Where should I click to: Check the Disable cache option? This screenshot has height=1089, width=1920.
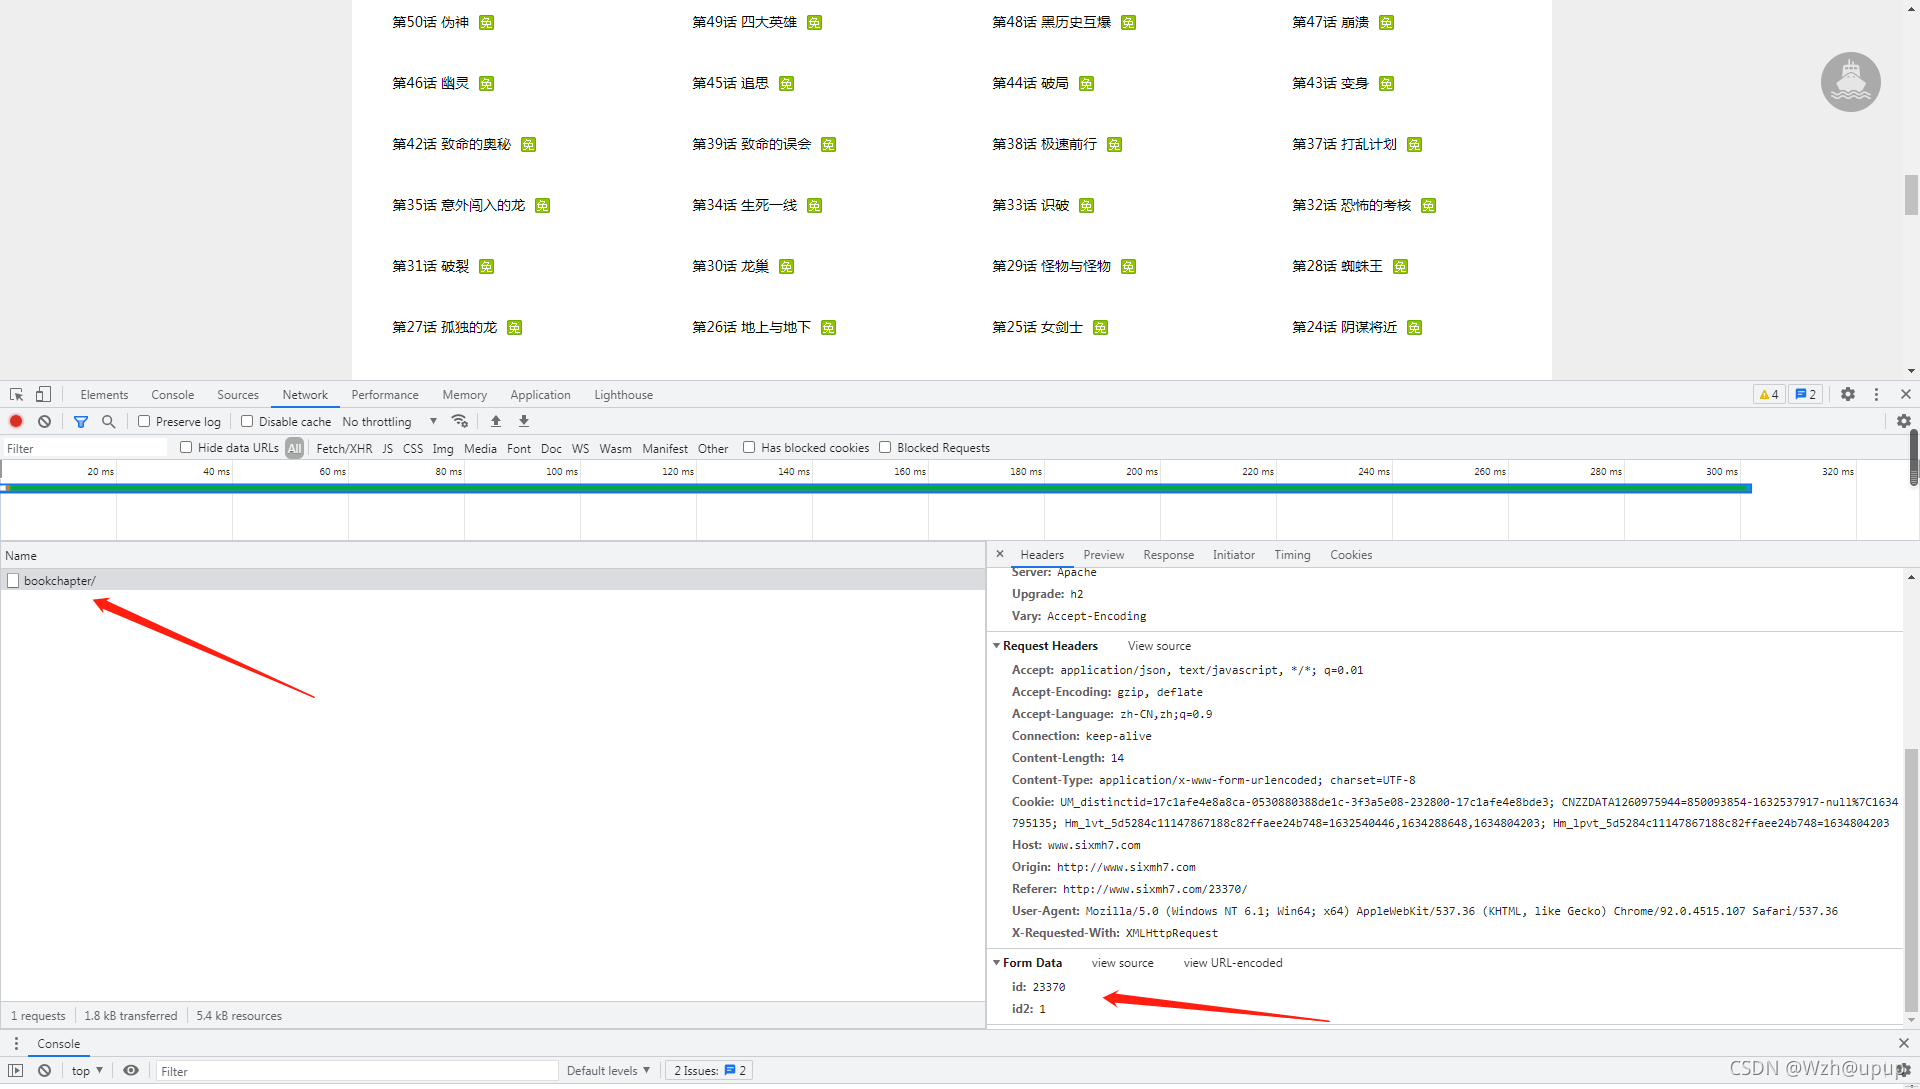tap(247, 422)
